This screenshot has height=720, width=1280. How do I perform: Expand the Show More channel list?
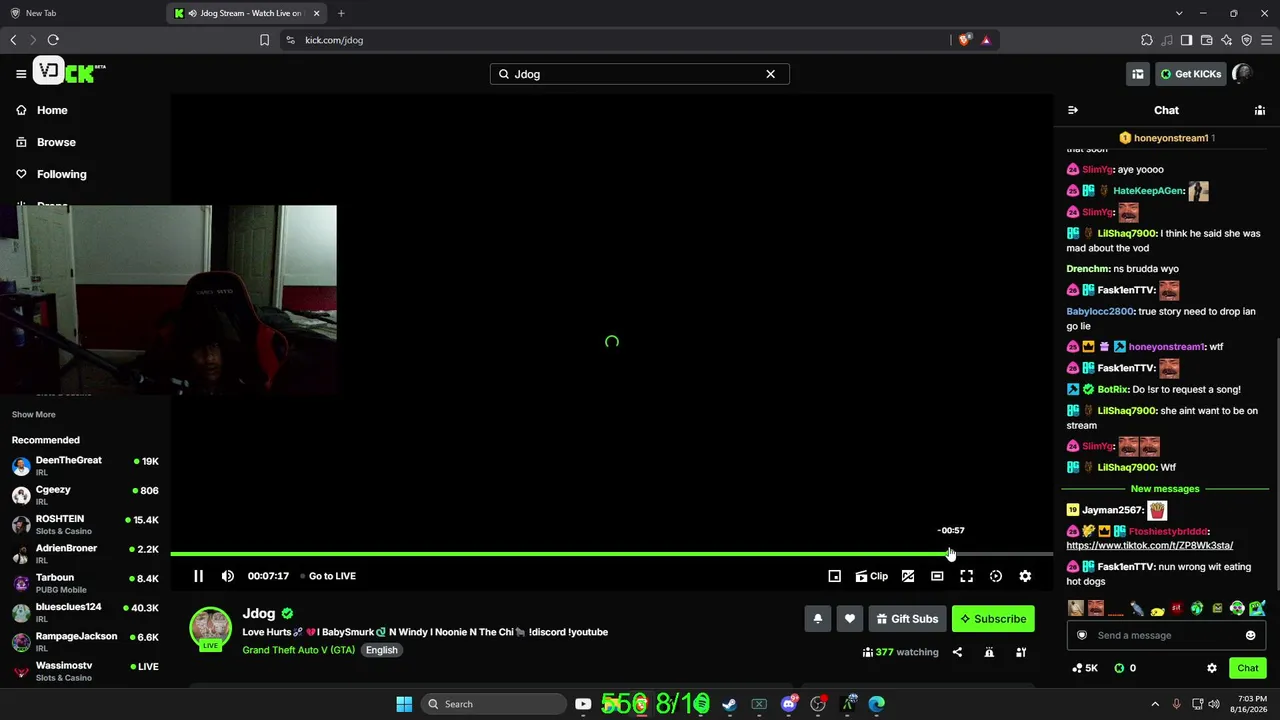[34, 414]
